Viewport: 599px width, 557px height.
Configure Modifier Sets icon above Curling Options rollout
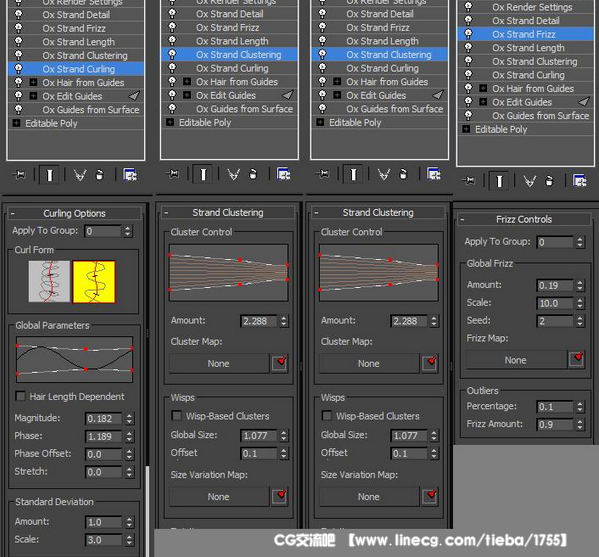[x=130, y=175]
